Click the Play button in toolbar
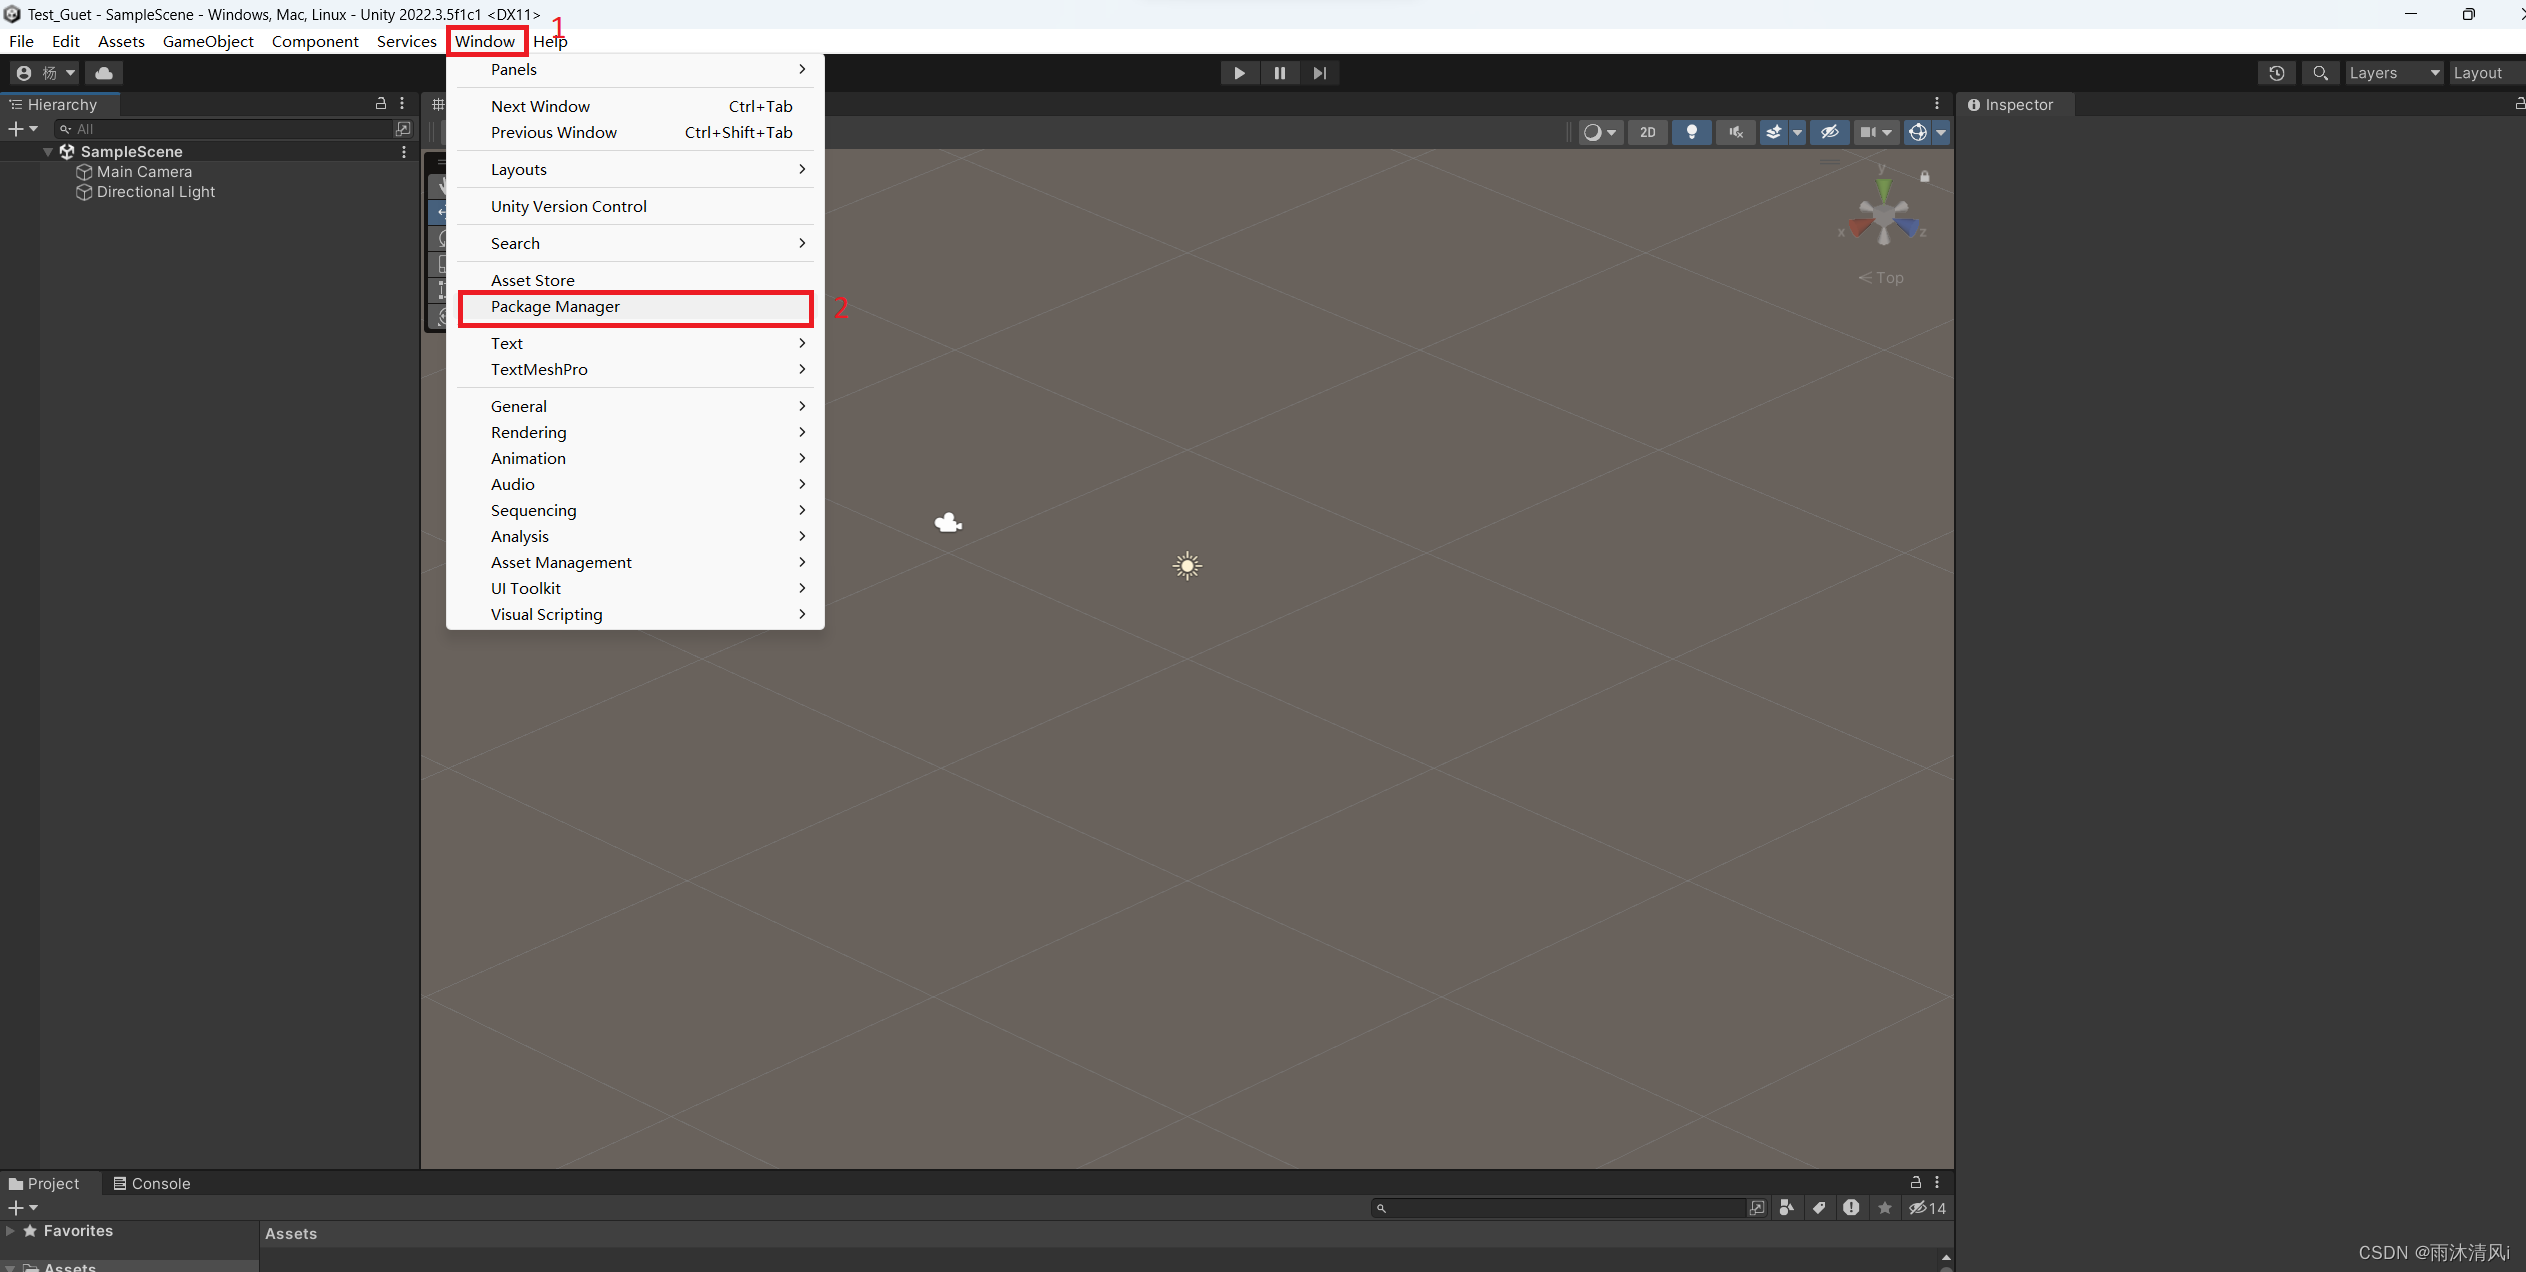The height and width of the screenshot is (1272, 2526). point(1239,73)
